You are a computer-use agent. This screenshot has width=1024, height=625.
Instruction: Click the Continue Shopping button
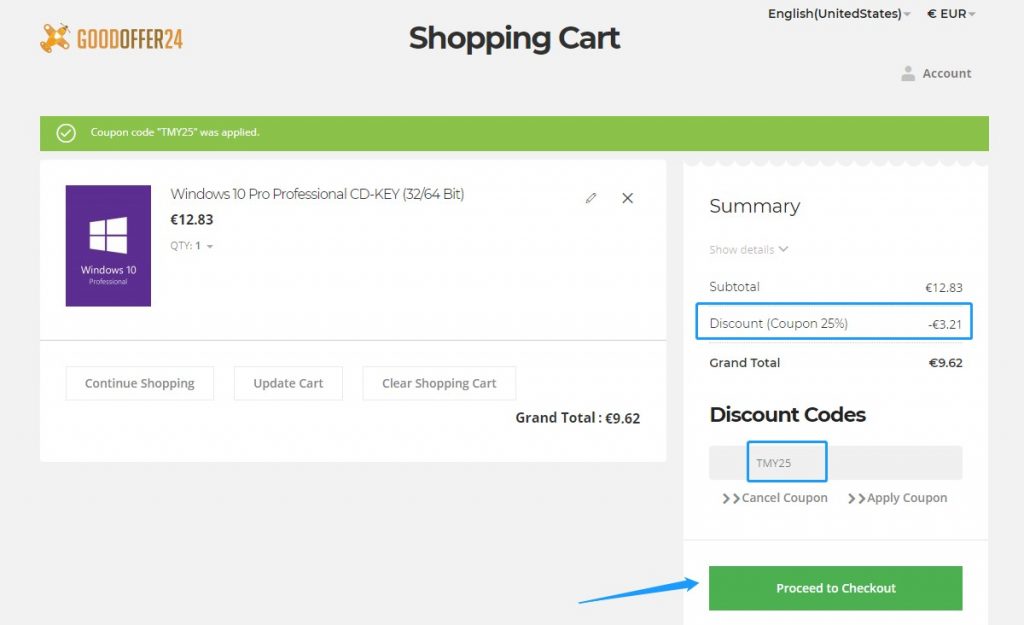click(140, 383)
